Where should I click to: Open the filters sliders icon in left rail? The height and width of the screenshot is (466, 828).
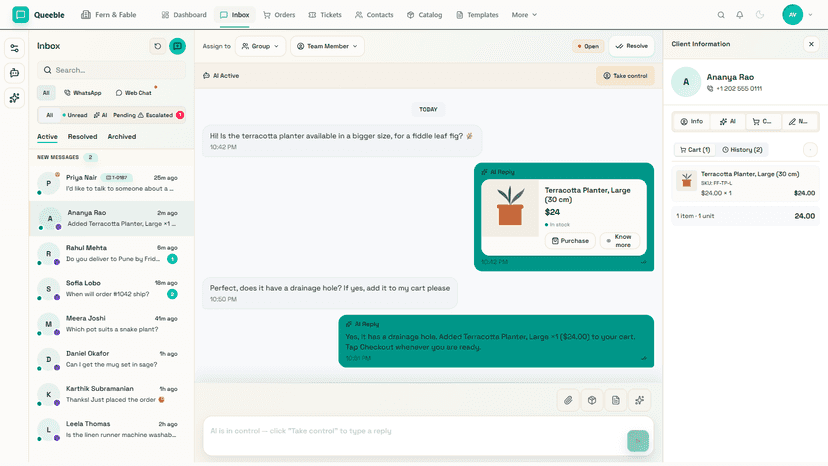14,48
